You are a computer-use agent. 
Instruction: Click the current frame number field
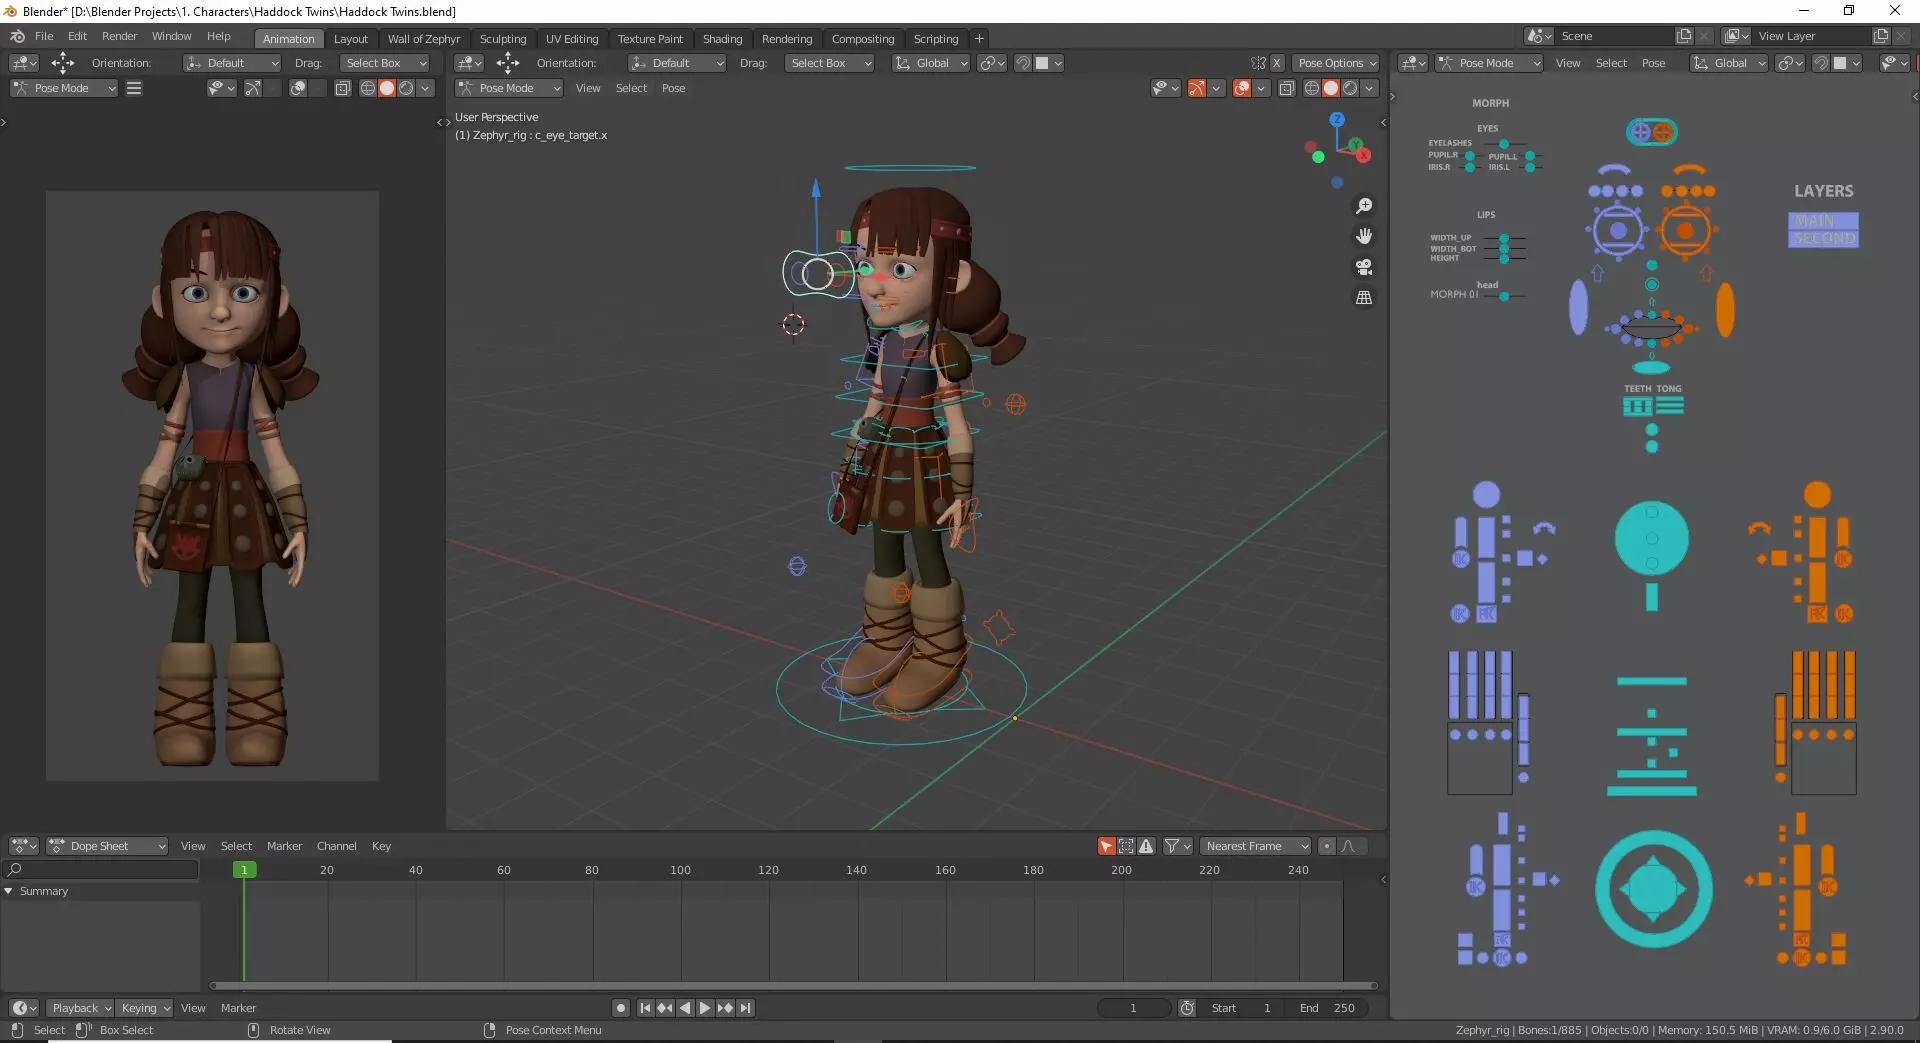coord(1133,1008)
